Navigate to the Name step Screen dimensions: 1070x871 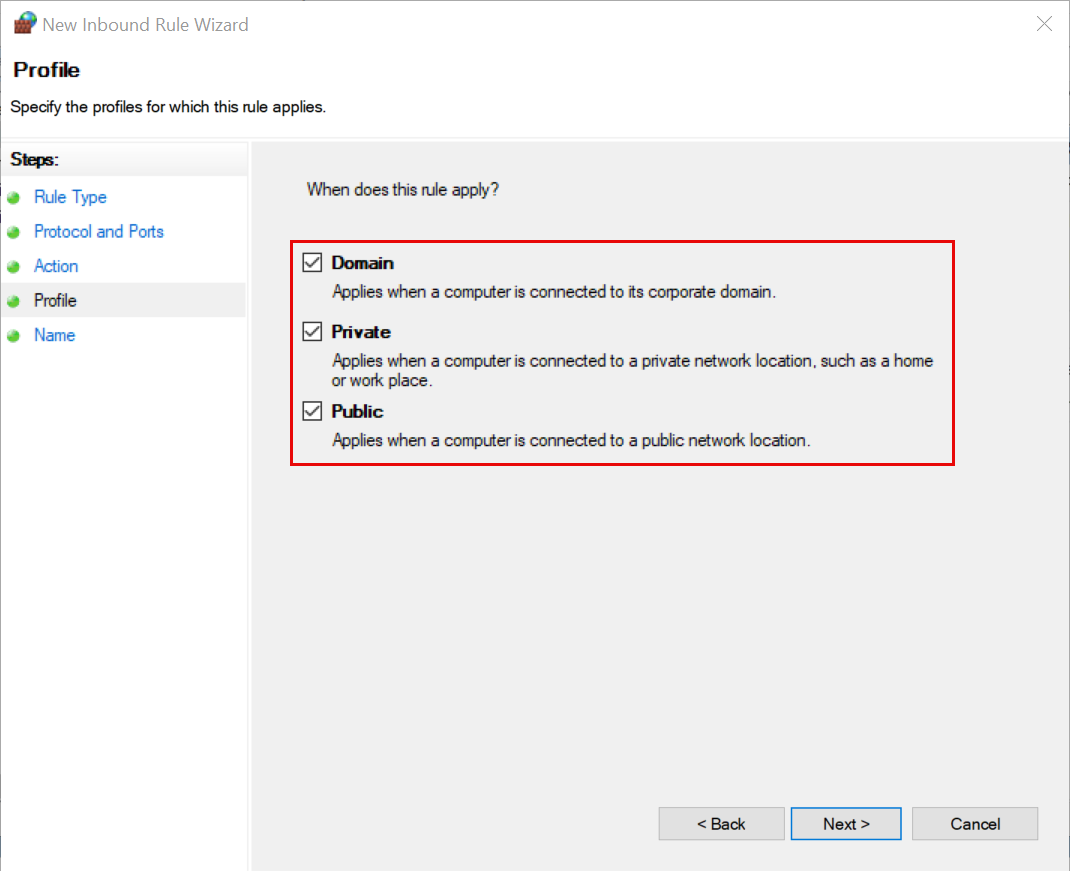(x=54, y=335)
